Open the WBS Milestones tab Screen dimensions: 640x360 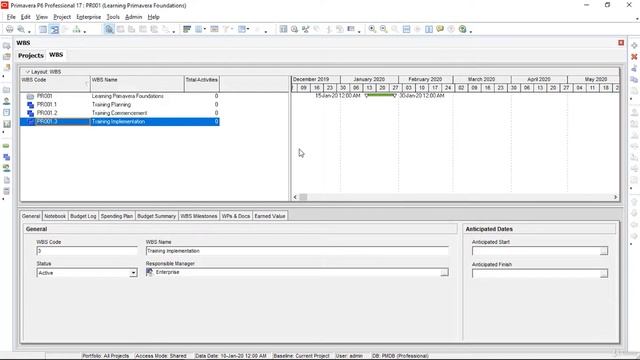click(x=199, y=216)
